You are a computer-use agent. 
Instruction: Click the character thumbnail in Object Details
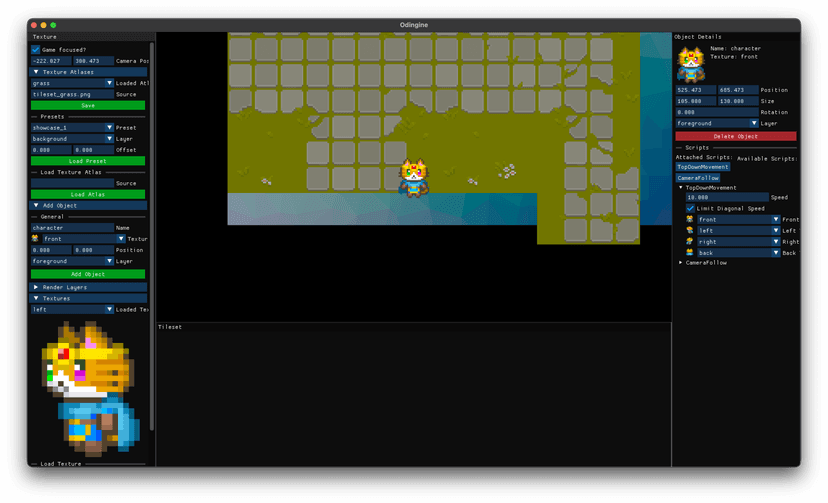690,64
